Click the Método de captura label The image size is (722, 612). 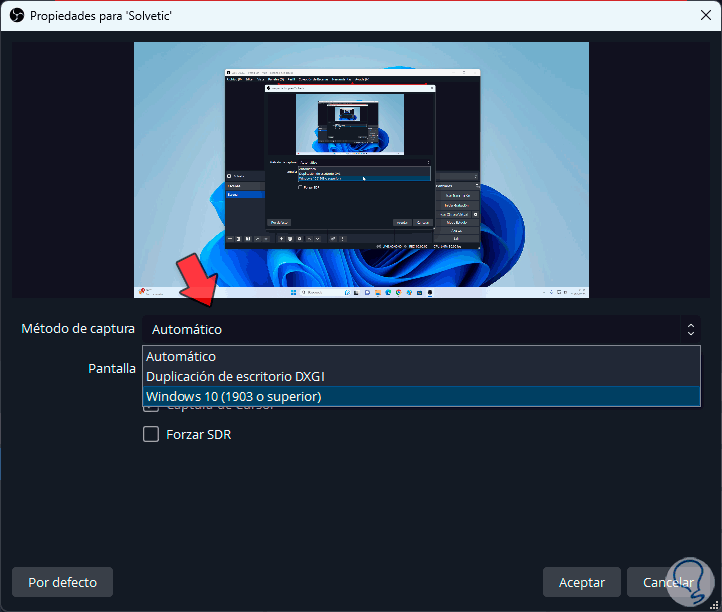click(x=78, y=328)
